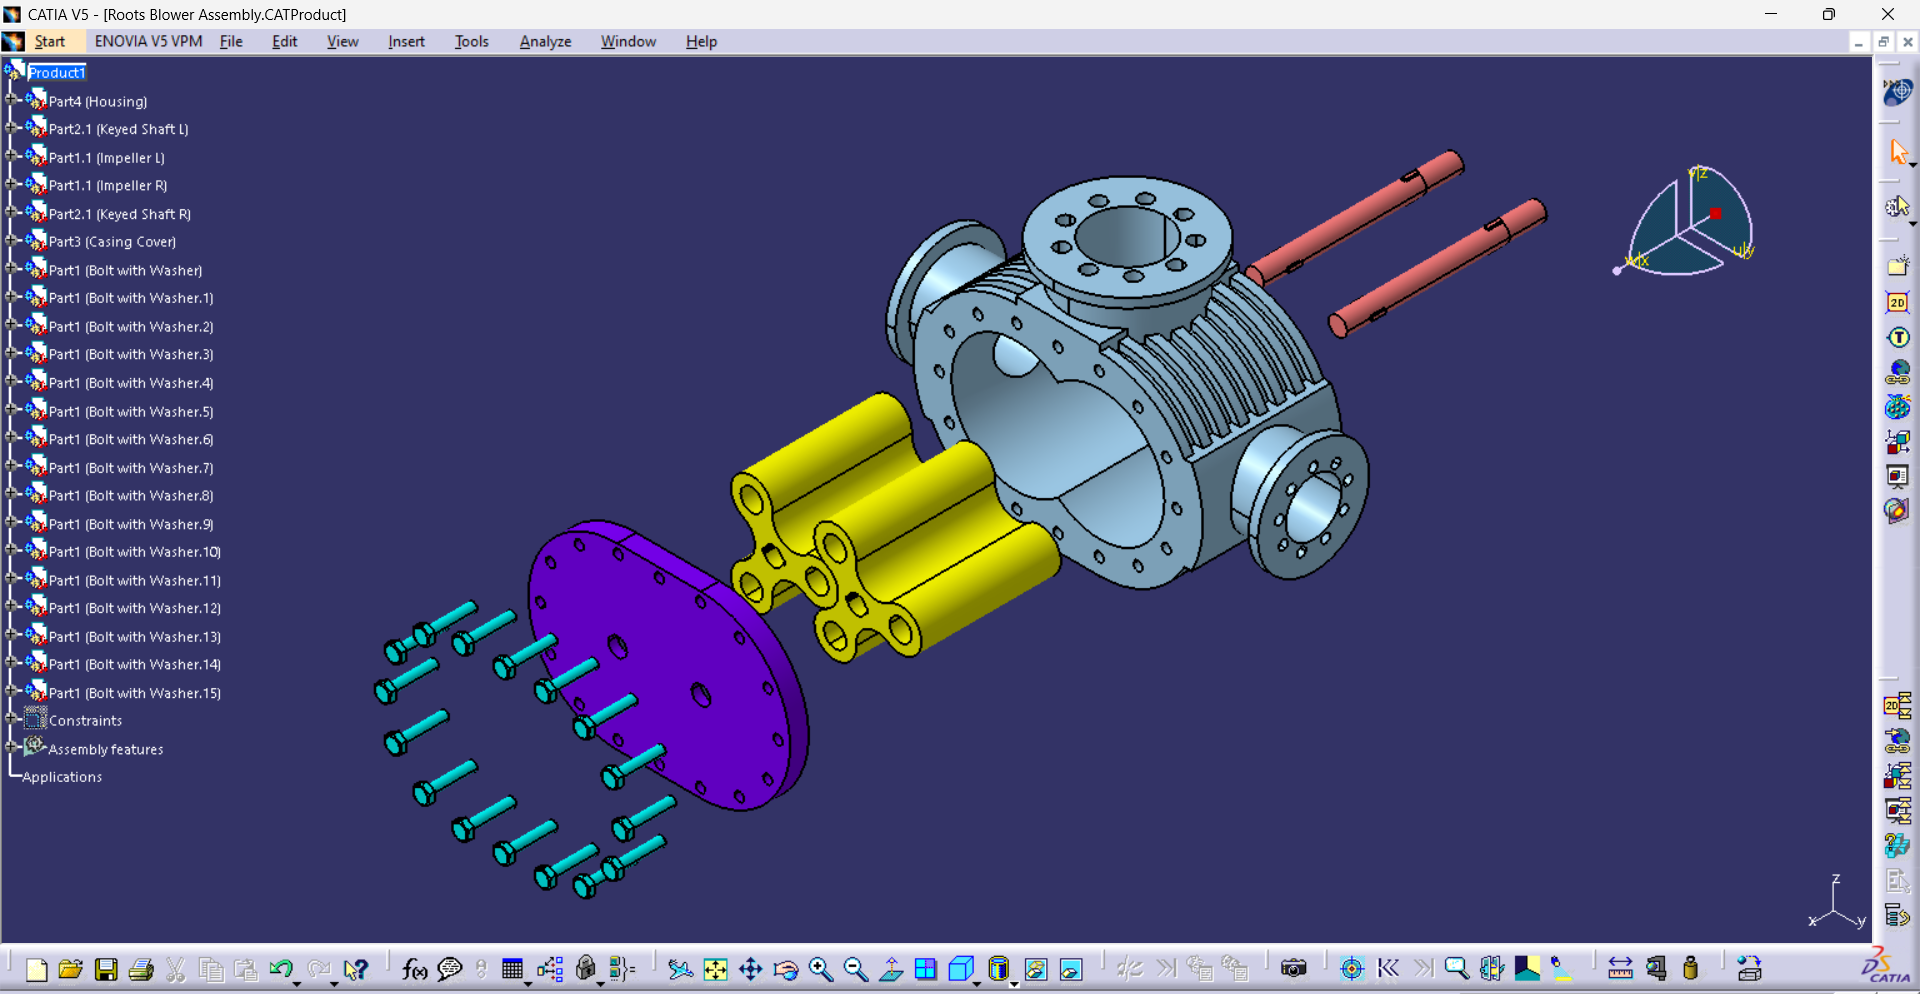The image size is (1920, 994).
Task: Select Applications in the tree
Action: (62, 777)
